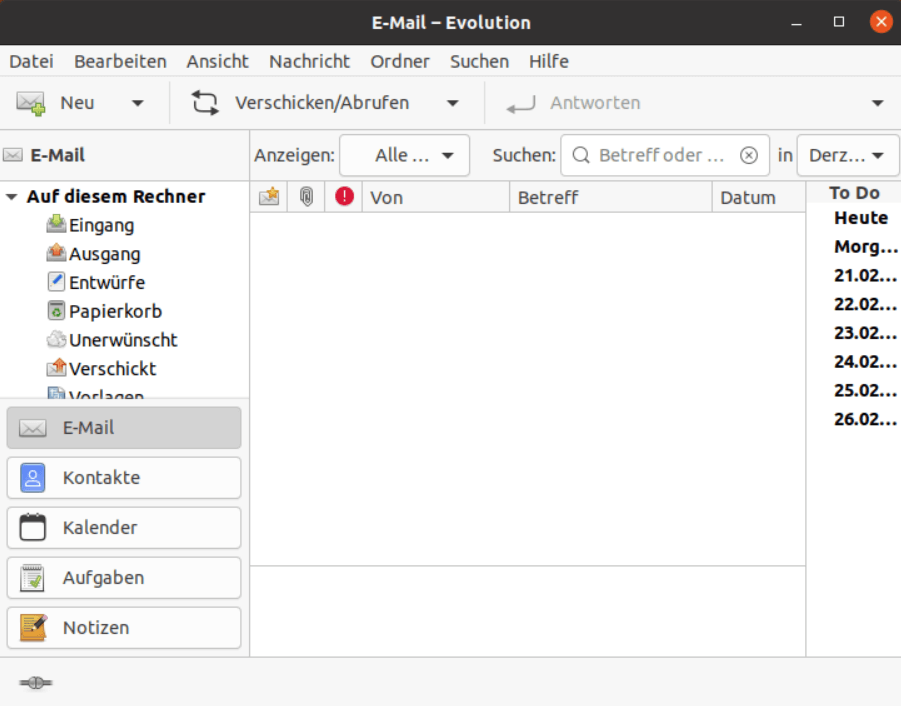
Task: Click the Verschickt sent folder icon
Action: point(56,368)
